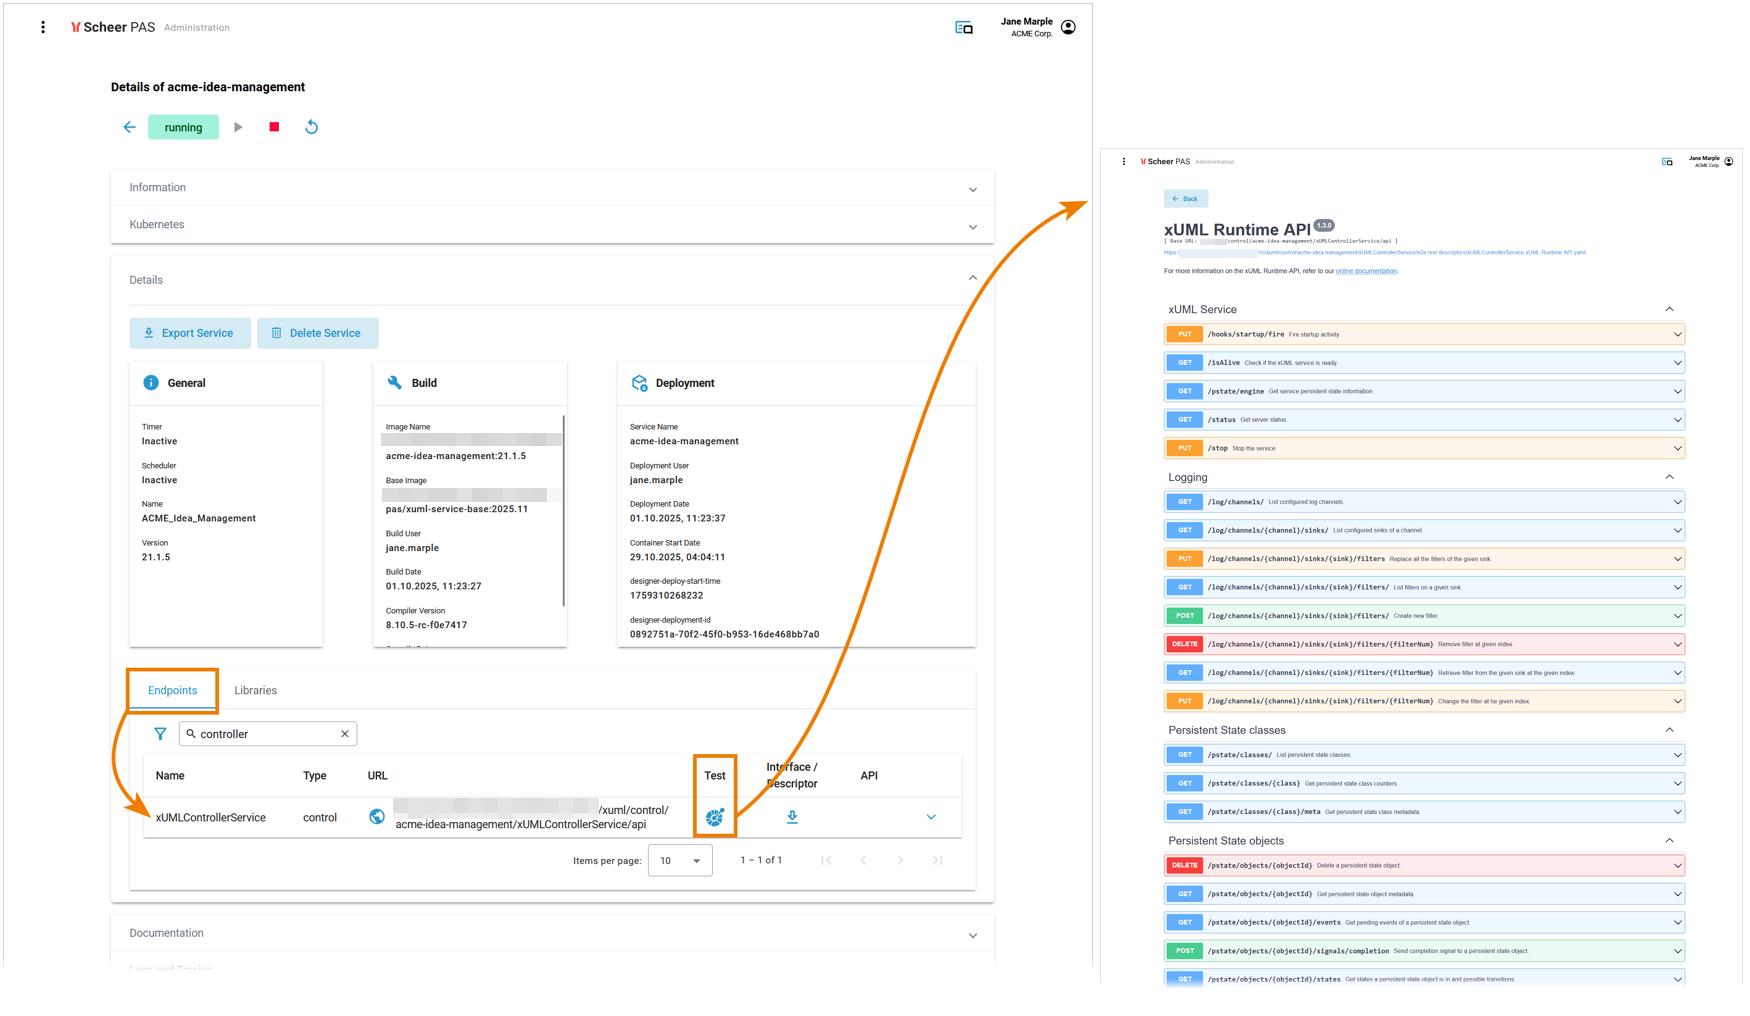Collapse the Persistent State classes section

point(1669,731)
